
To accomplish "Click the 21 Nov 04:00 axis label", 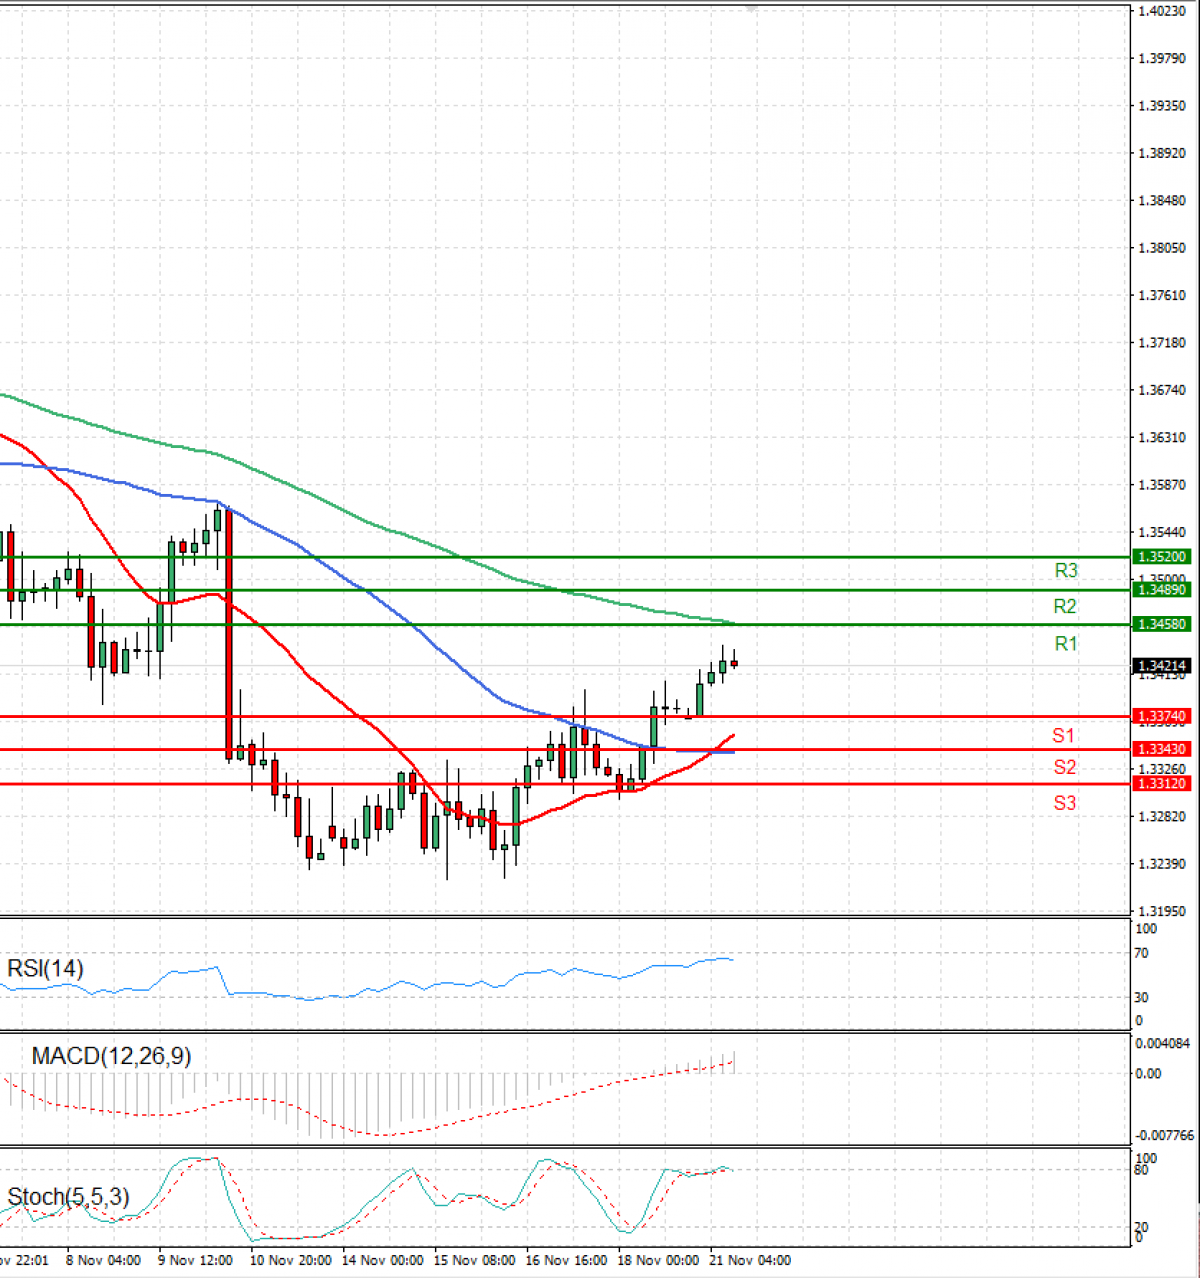I will point(750,1260).
